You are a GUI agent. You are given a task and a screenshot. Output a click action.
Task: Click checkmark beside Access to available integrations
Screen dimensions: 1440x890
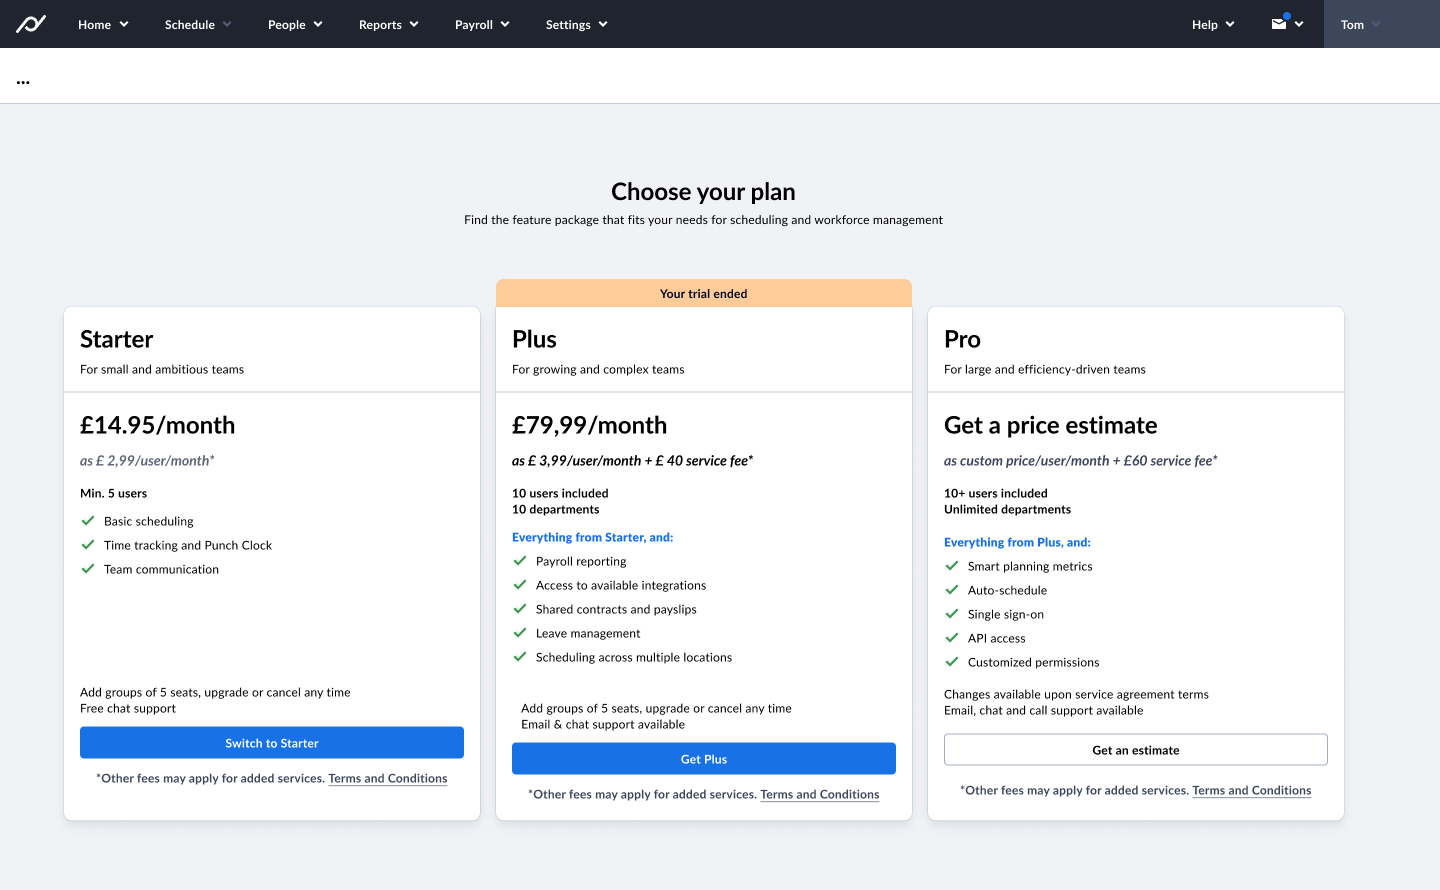click(520, 585)
